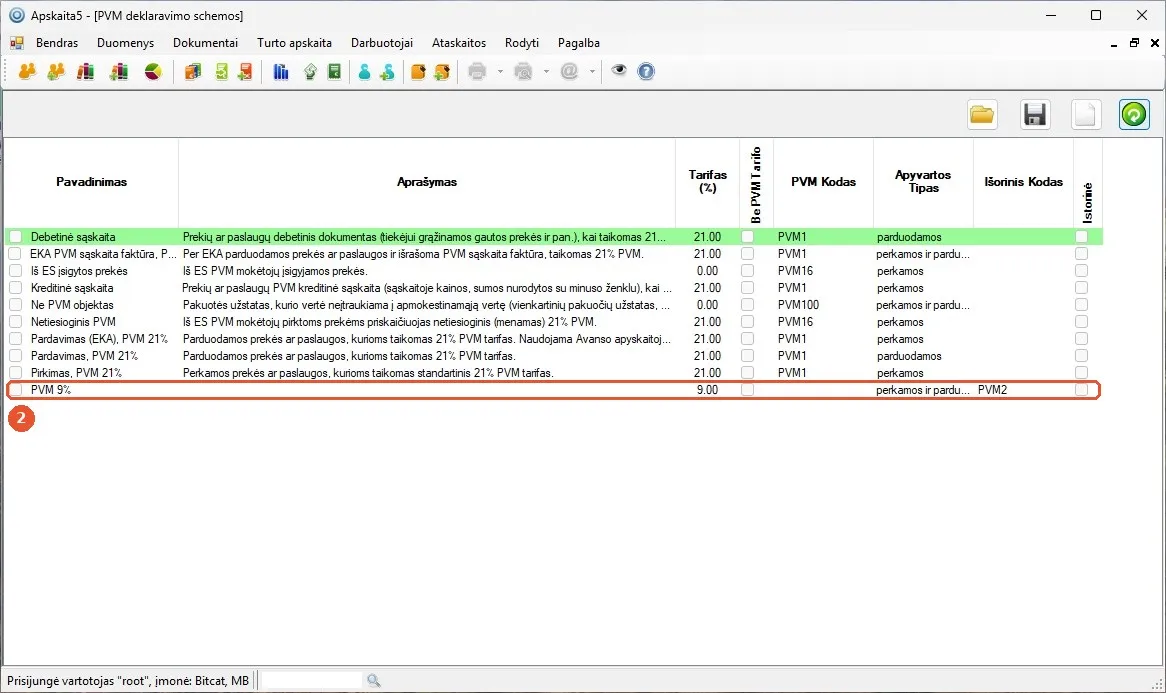Open the pie chart toolbar icon
The image size is (1166, 693).
[x=153, y=71]
